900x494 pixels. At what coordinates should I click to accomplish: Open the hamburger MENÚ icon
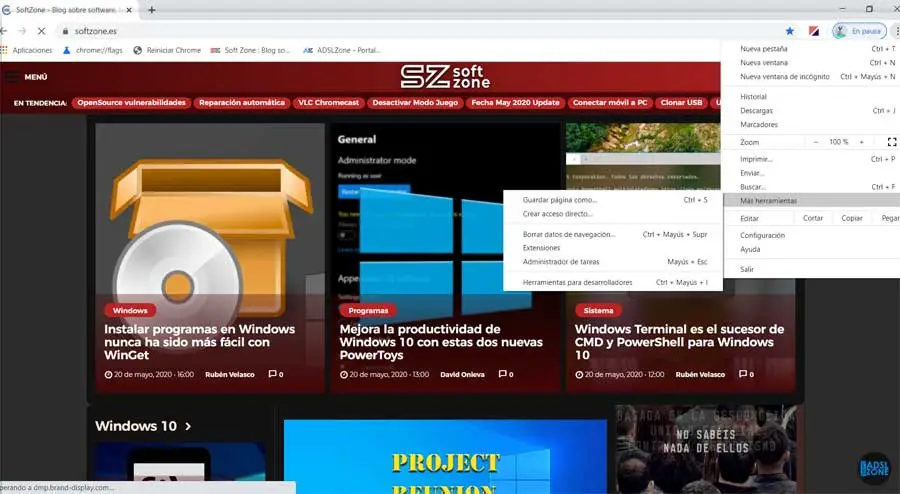tap(12, 77)
